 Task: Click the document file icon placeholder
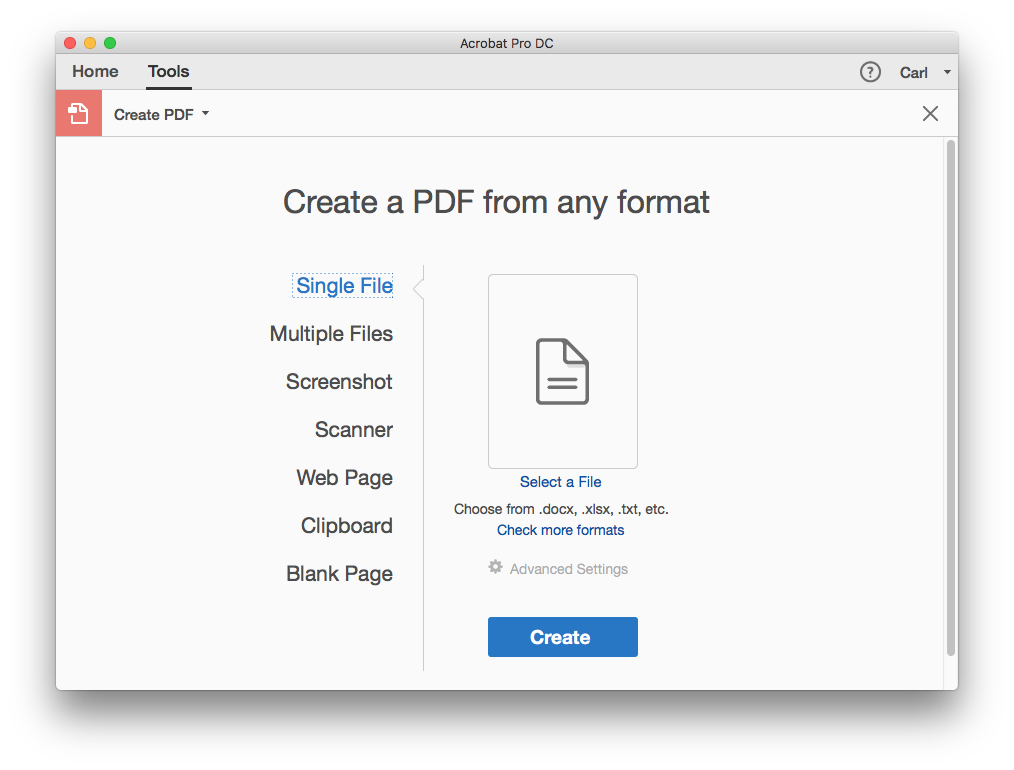(x=562, y=371)
